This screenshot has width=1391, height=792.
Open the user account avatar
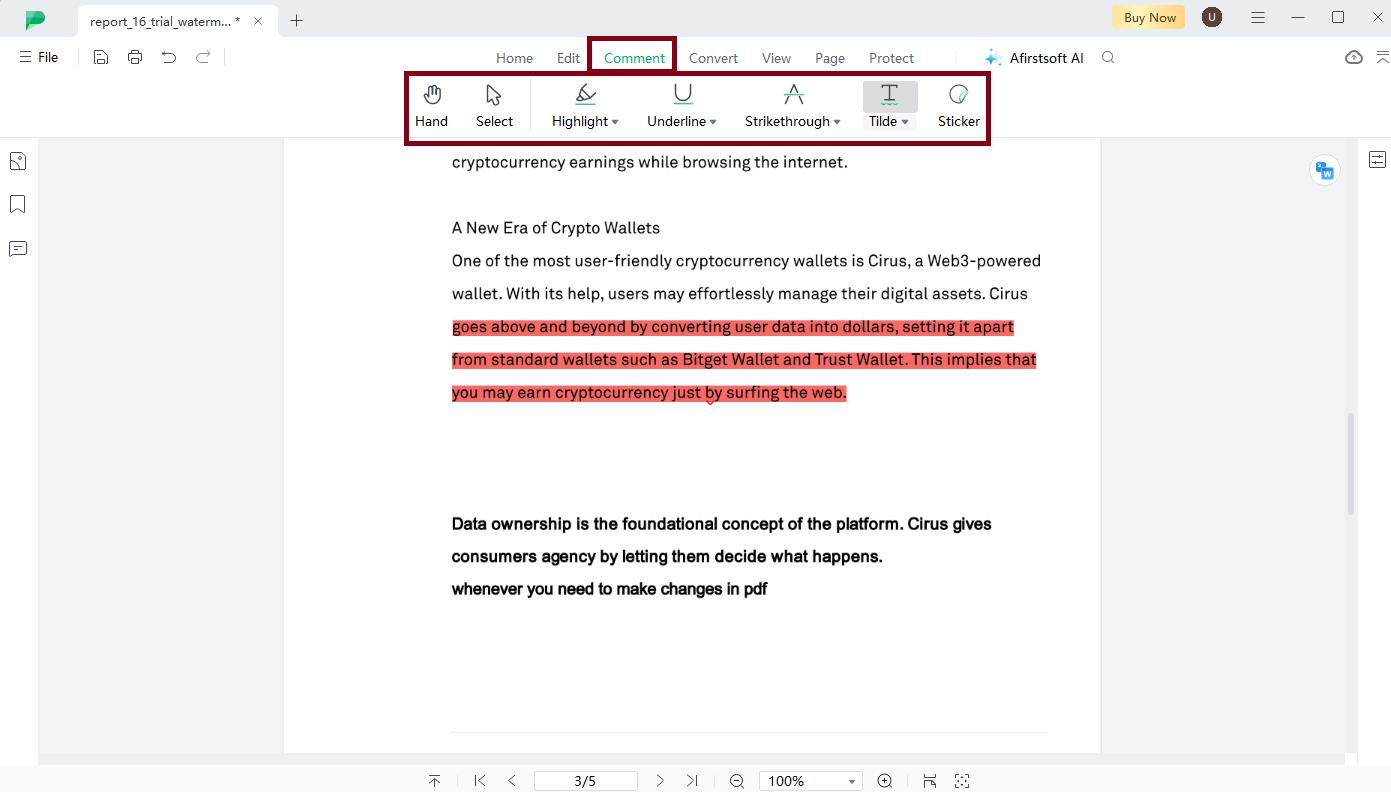point(1212,17)
